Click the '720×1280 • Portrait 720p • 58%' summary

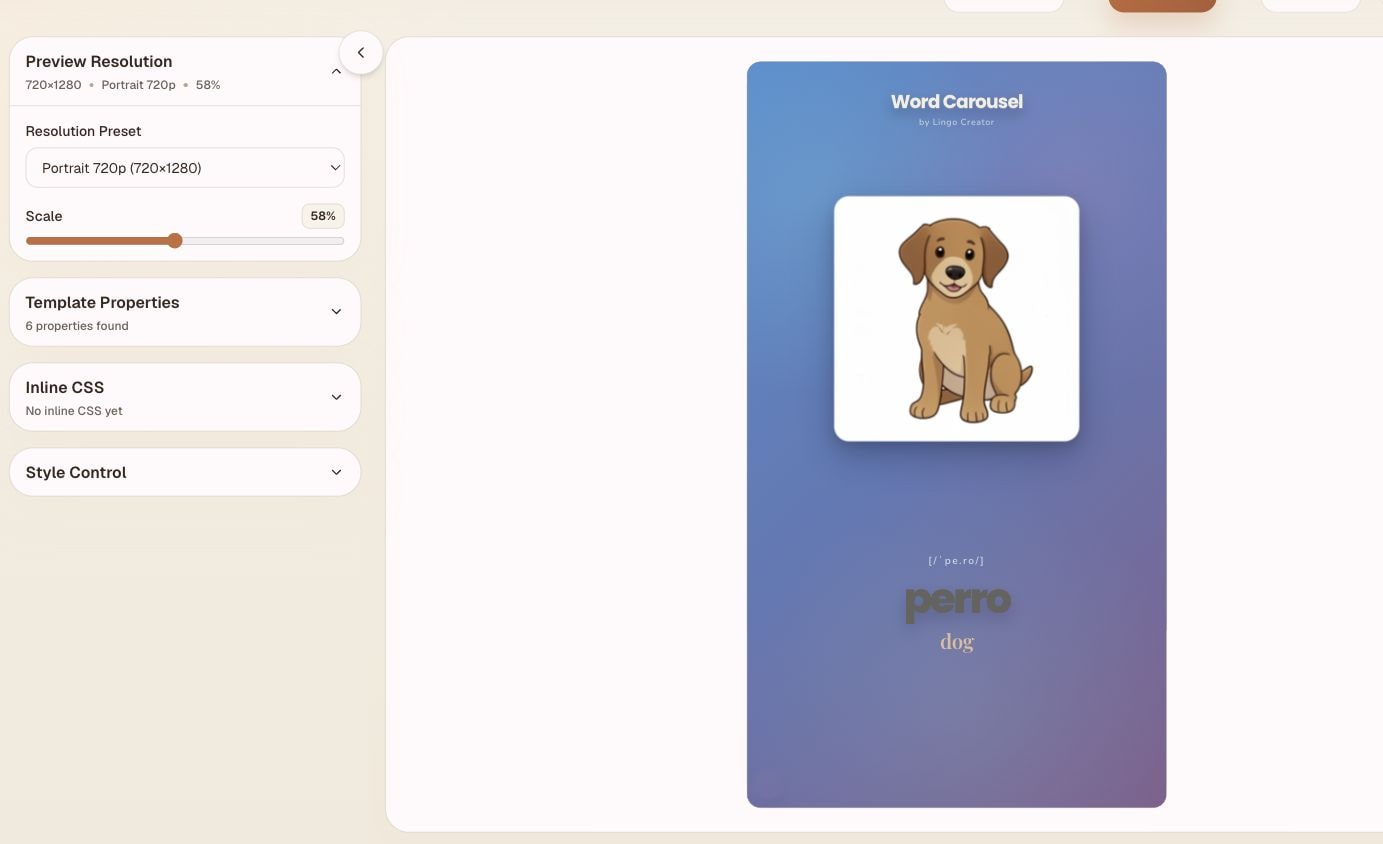coord(123,85)
